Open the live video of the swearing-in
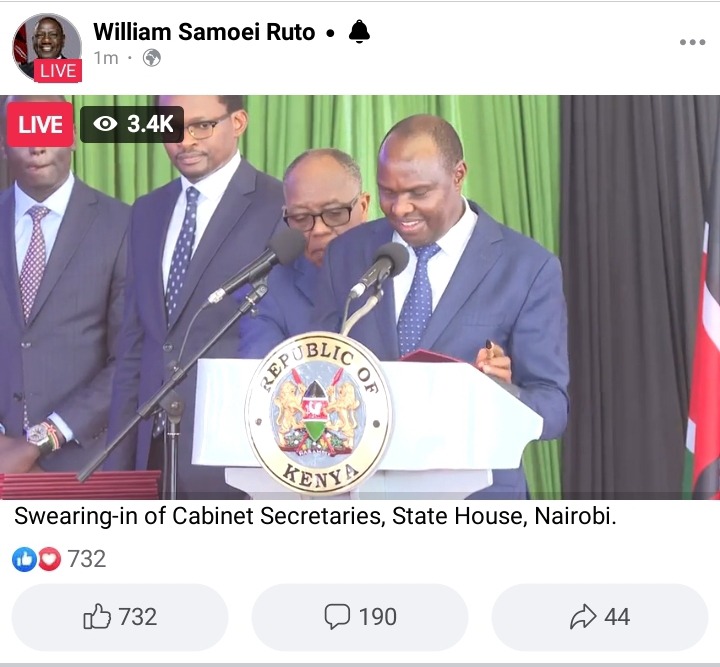Viewport: 720px width, 667px height. click(360, 297)
